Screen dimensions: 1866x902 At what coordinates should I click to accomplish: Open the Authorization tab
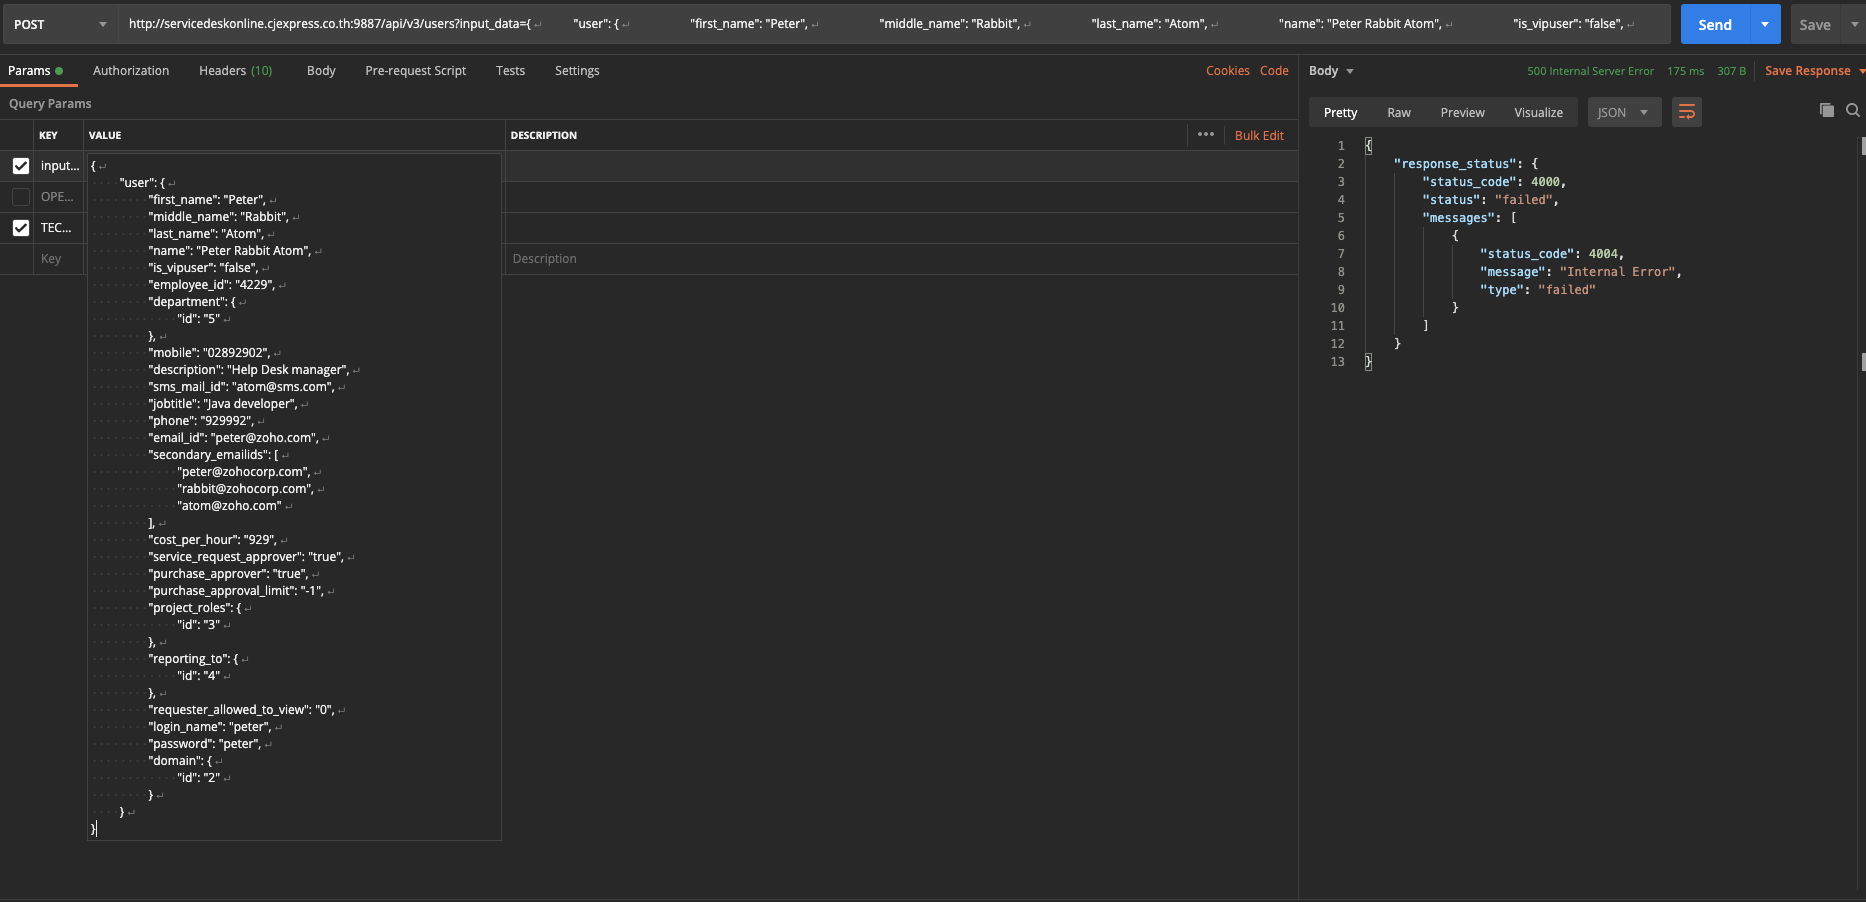coord(131,71)
